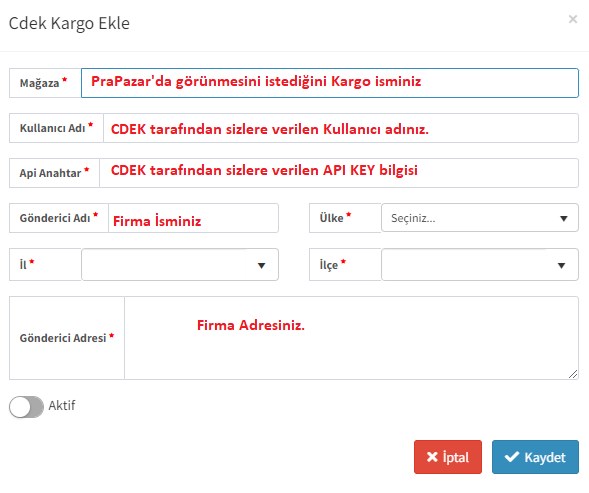Cancel with the İptal button
The height and width of the screenshot is (493, 589).
(448, 457)
